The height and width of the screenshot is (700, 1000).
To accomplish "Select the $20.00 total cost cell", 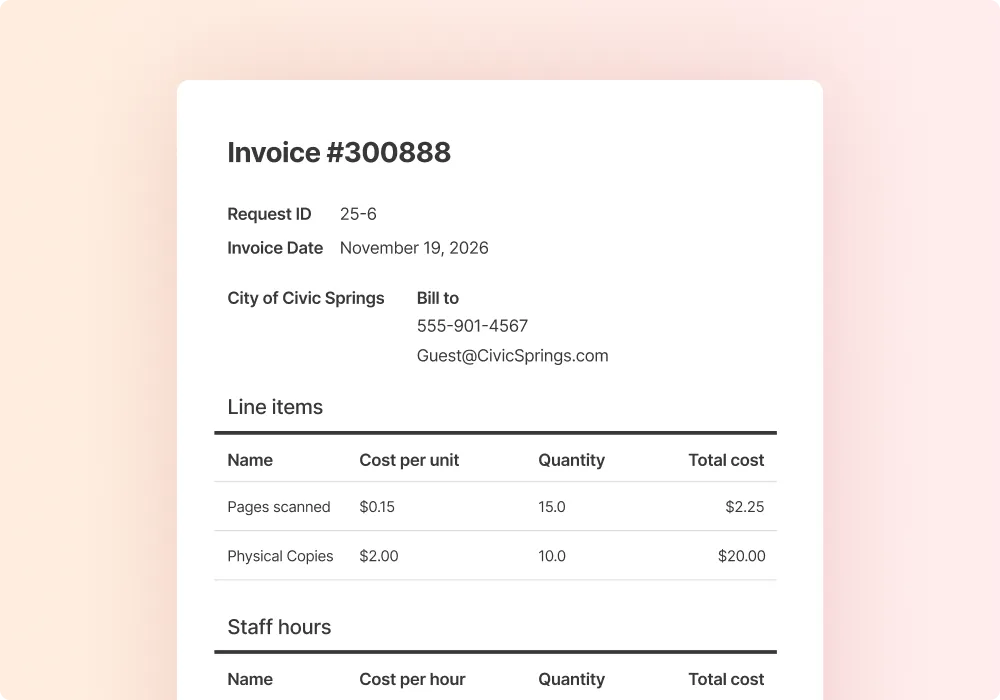I will 741,556.
